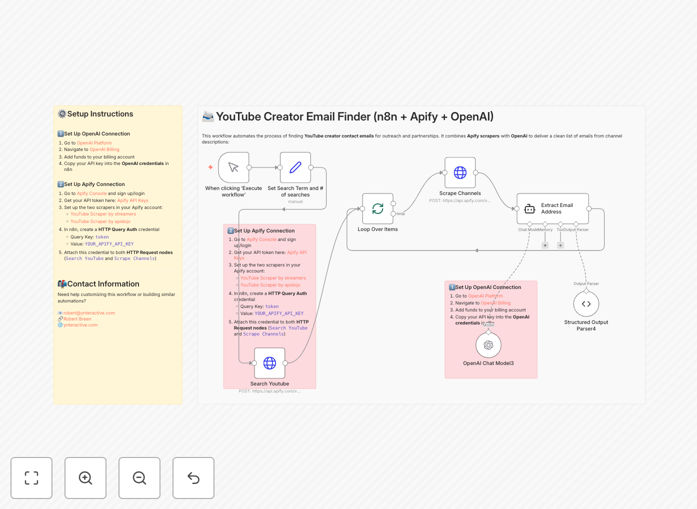
Task: Open OpenAI Billing link in pink note
Action: (x=496, y=303)
